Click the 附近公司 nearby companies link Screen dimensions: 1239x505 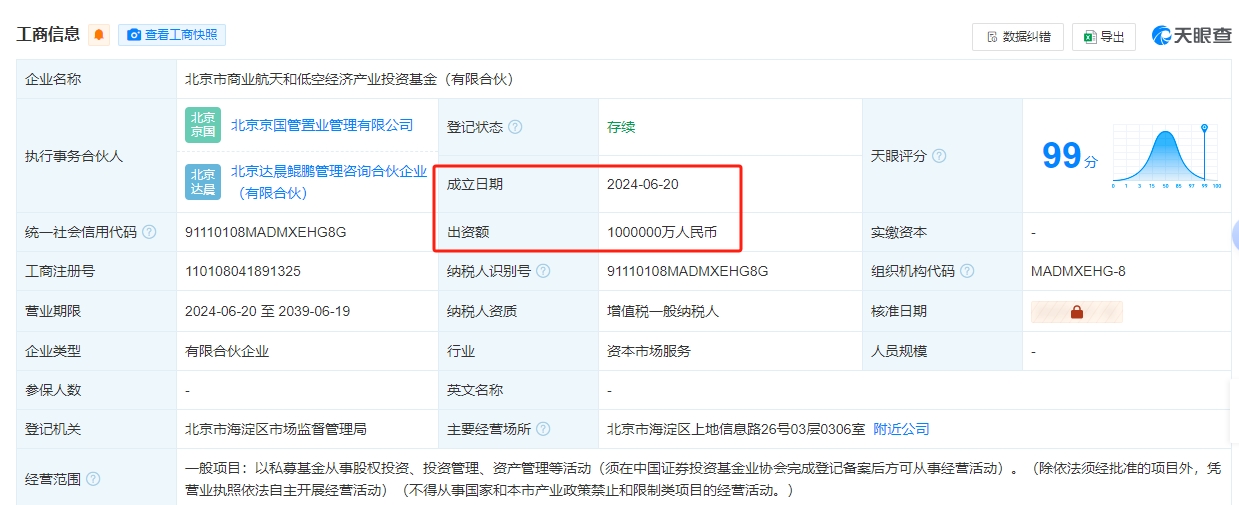click(901, 429)
